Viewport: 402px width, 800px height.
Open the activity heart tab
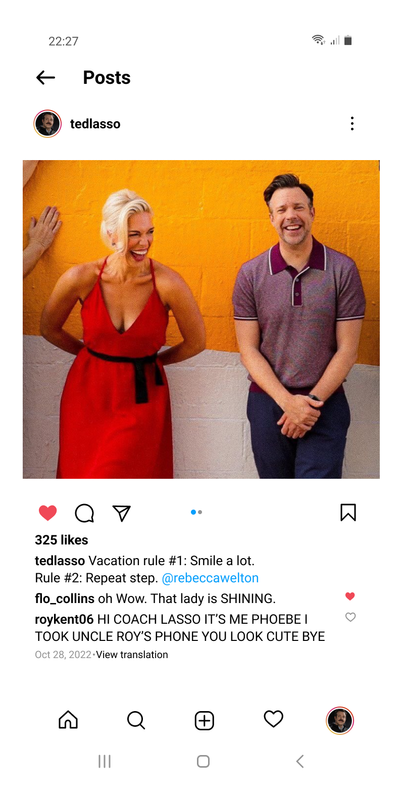(x=273, y=719)
